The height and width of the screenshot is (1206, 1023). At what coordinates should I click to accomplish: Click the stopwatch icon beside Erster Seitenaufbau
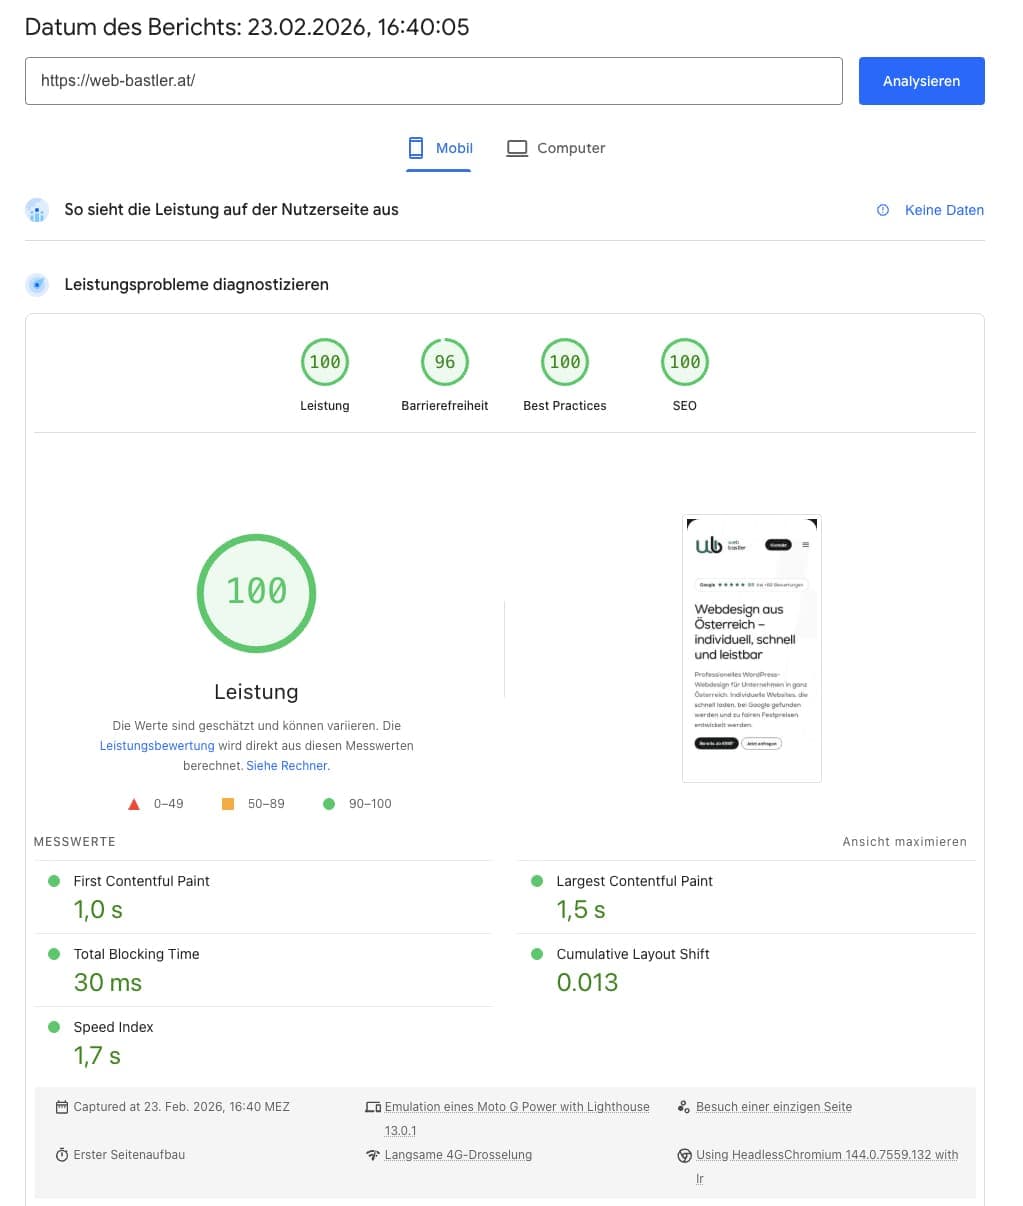(62, 1155)
